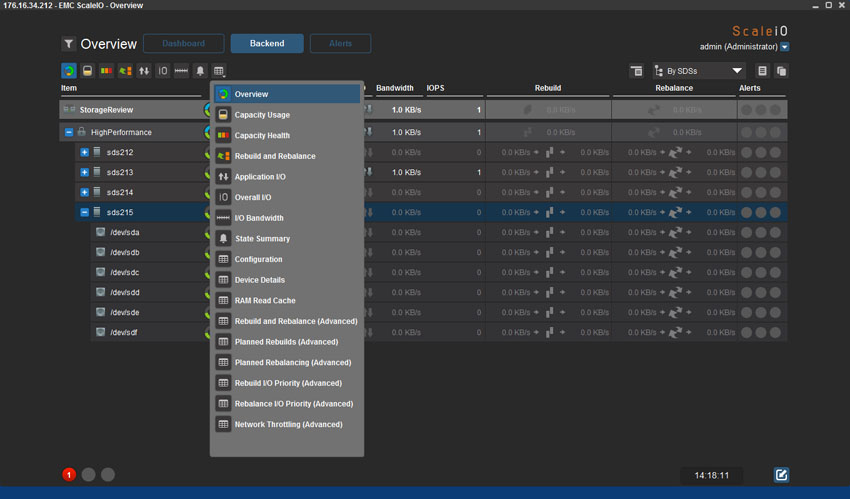Open the admin user menu arrow
Image resolution: width=850 pixels, height=499 pixels.
click(784, 47)
